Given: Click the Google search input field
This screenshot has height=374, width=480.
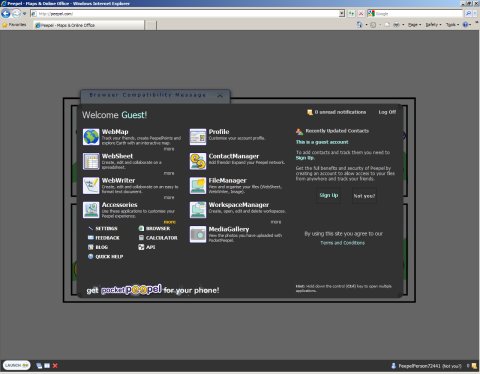Looking at the screenshot, I should [x=419, y=14].
